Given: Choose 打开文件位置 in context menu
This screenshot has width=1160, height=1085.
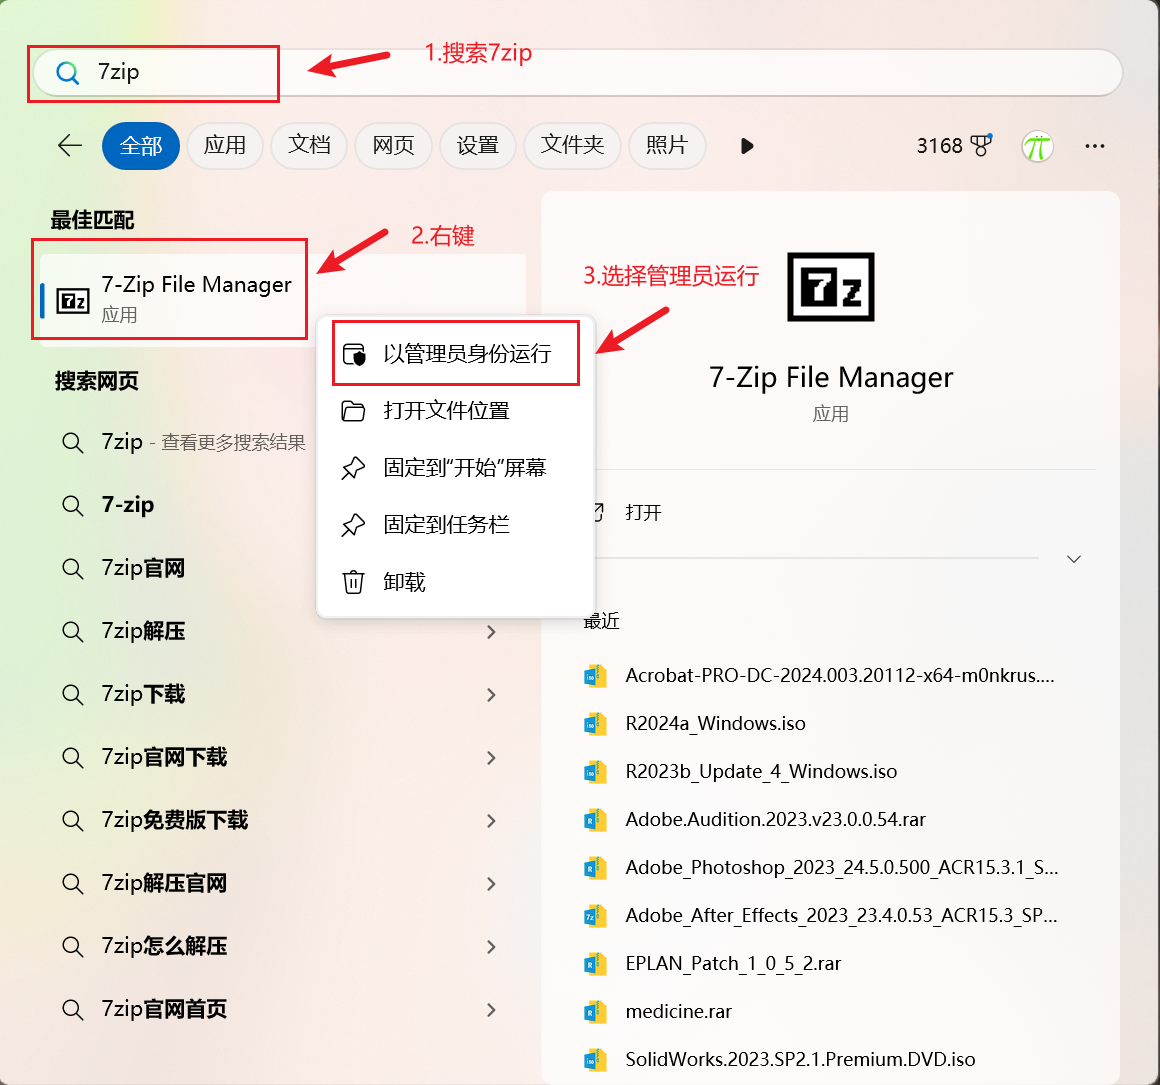Looking at the screenshot, I should click(x=456, y=410).
